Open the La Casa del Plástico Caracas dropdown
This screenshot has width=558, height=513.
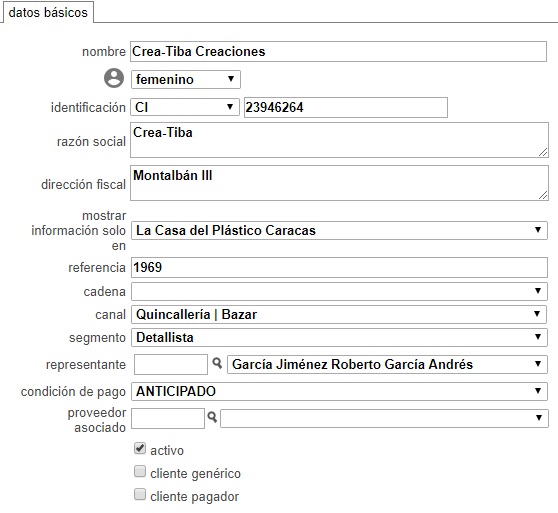[x=339, y=231]
